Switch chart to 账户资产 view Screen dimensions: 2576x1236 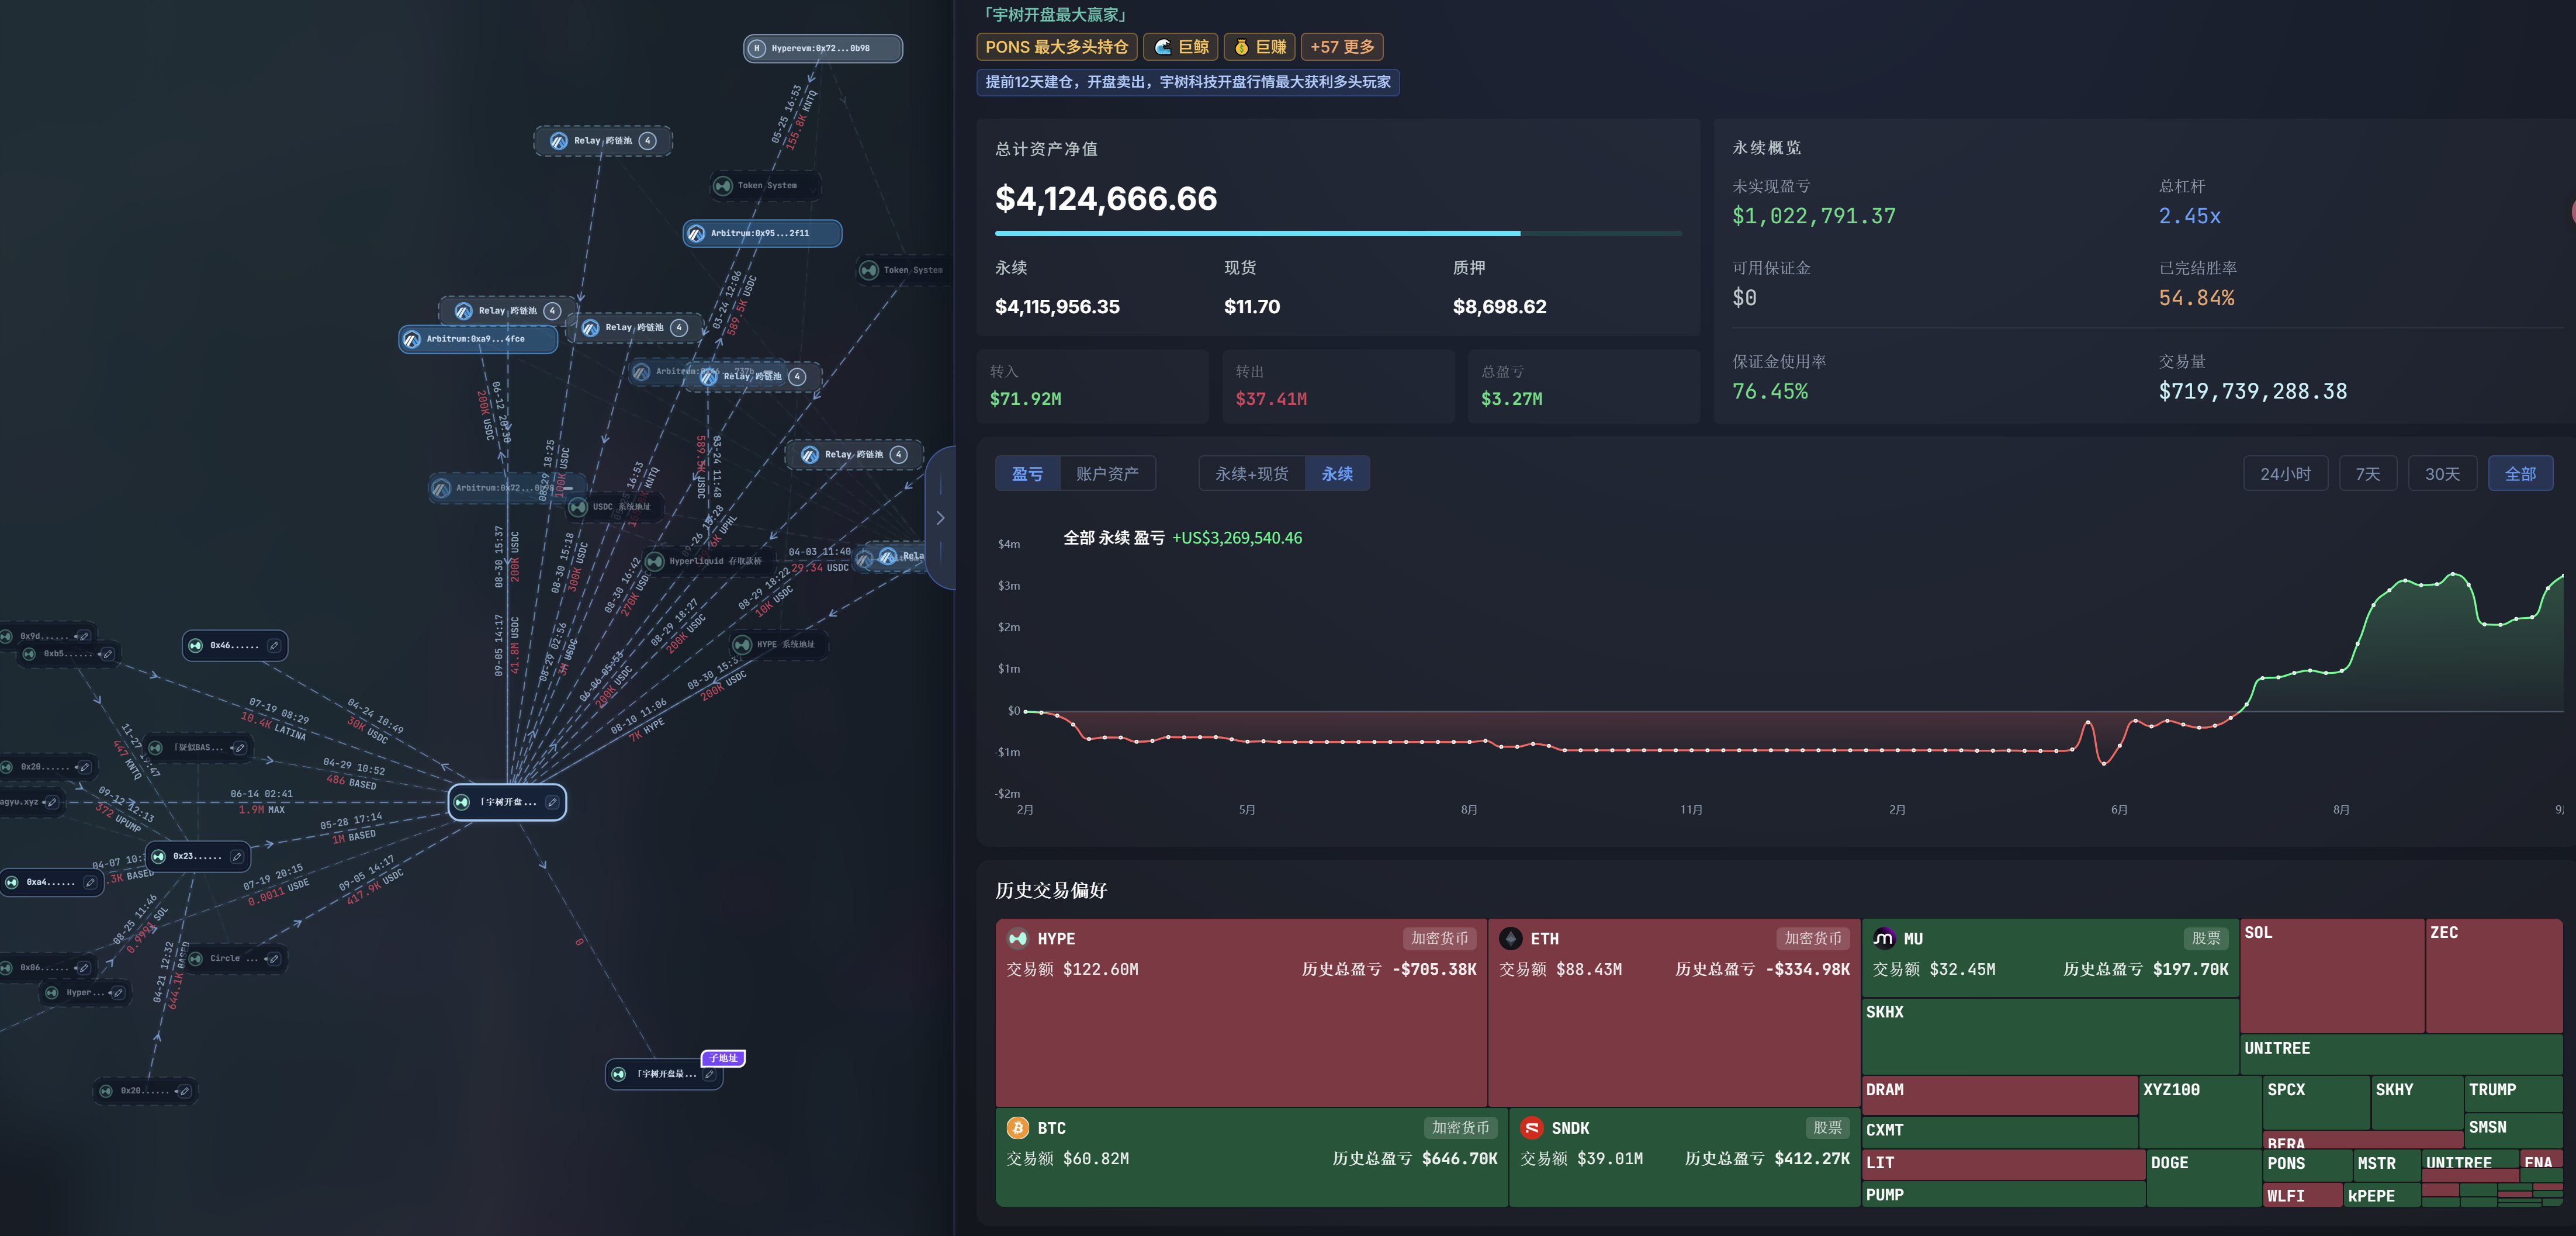point(1107,474)
